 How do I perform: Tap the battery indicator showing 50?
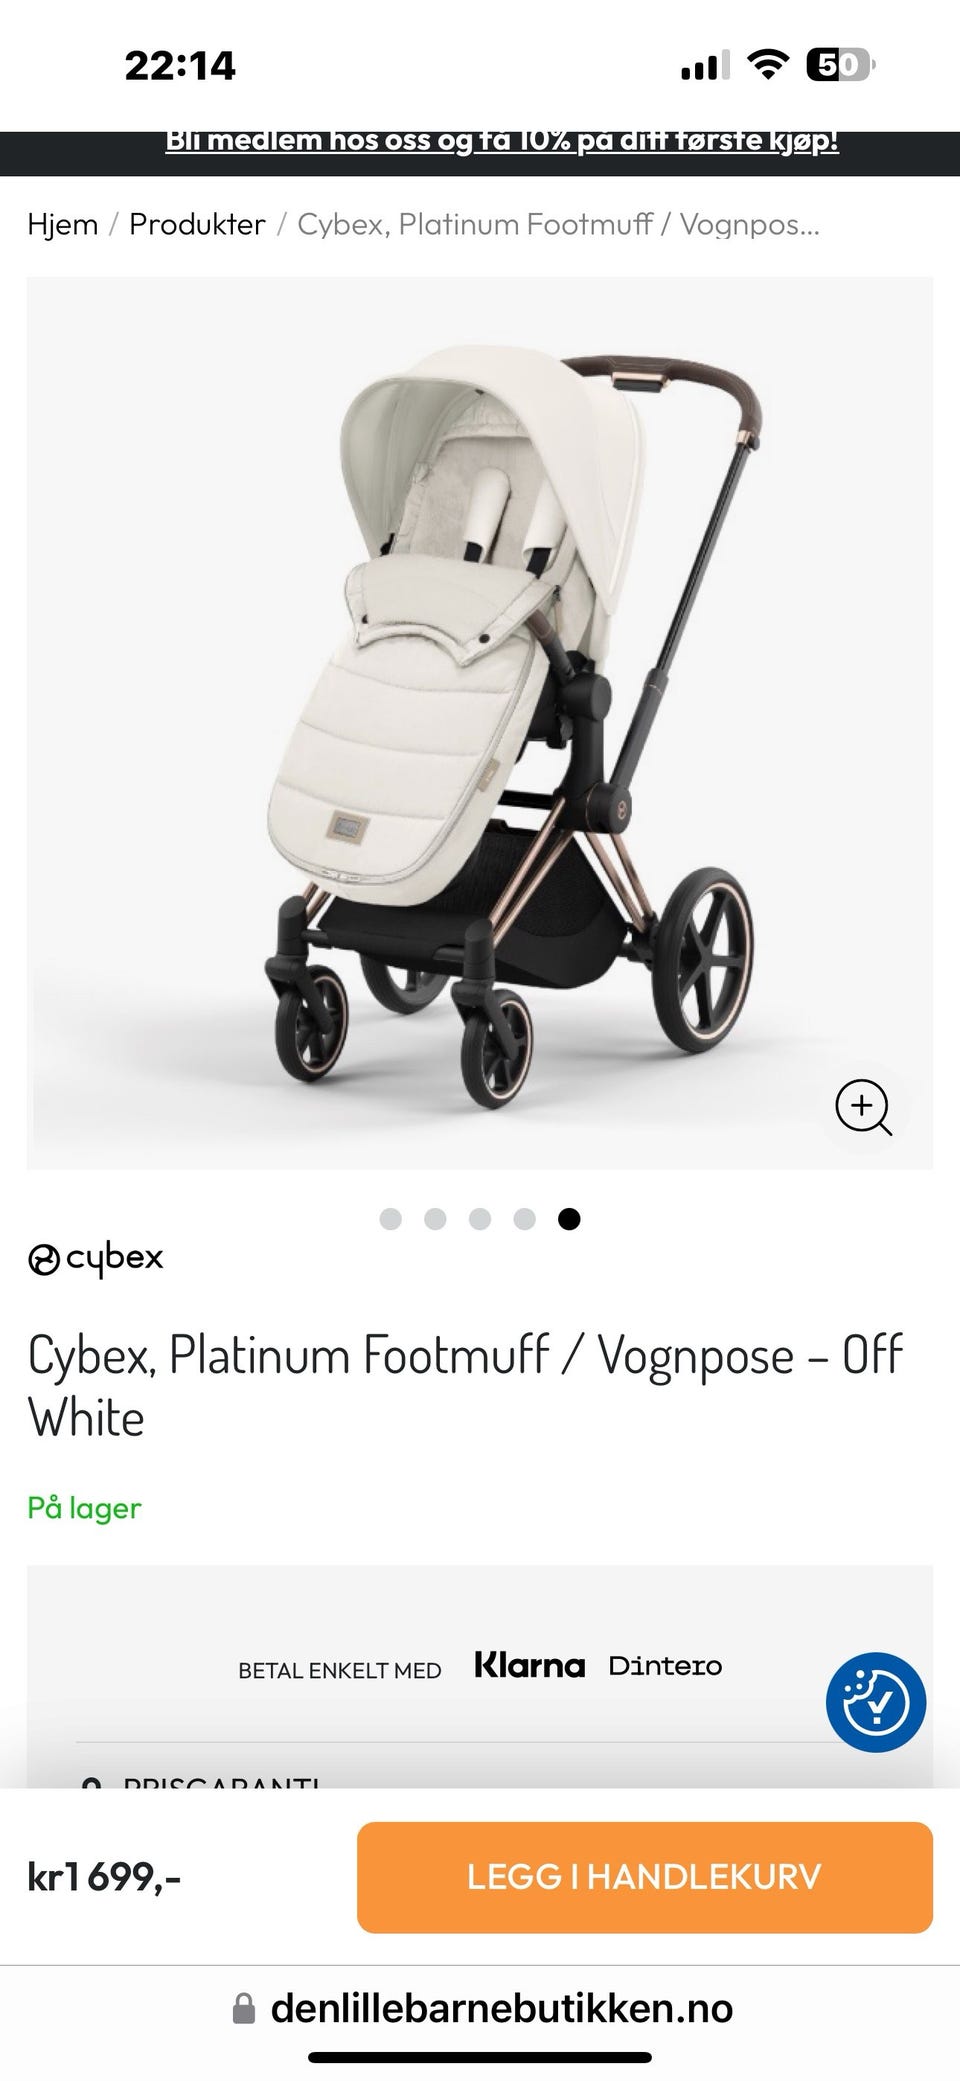click(x=840, y=65)
